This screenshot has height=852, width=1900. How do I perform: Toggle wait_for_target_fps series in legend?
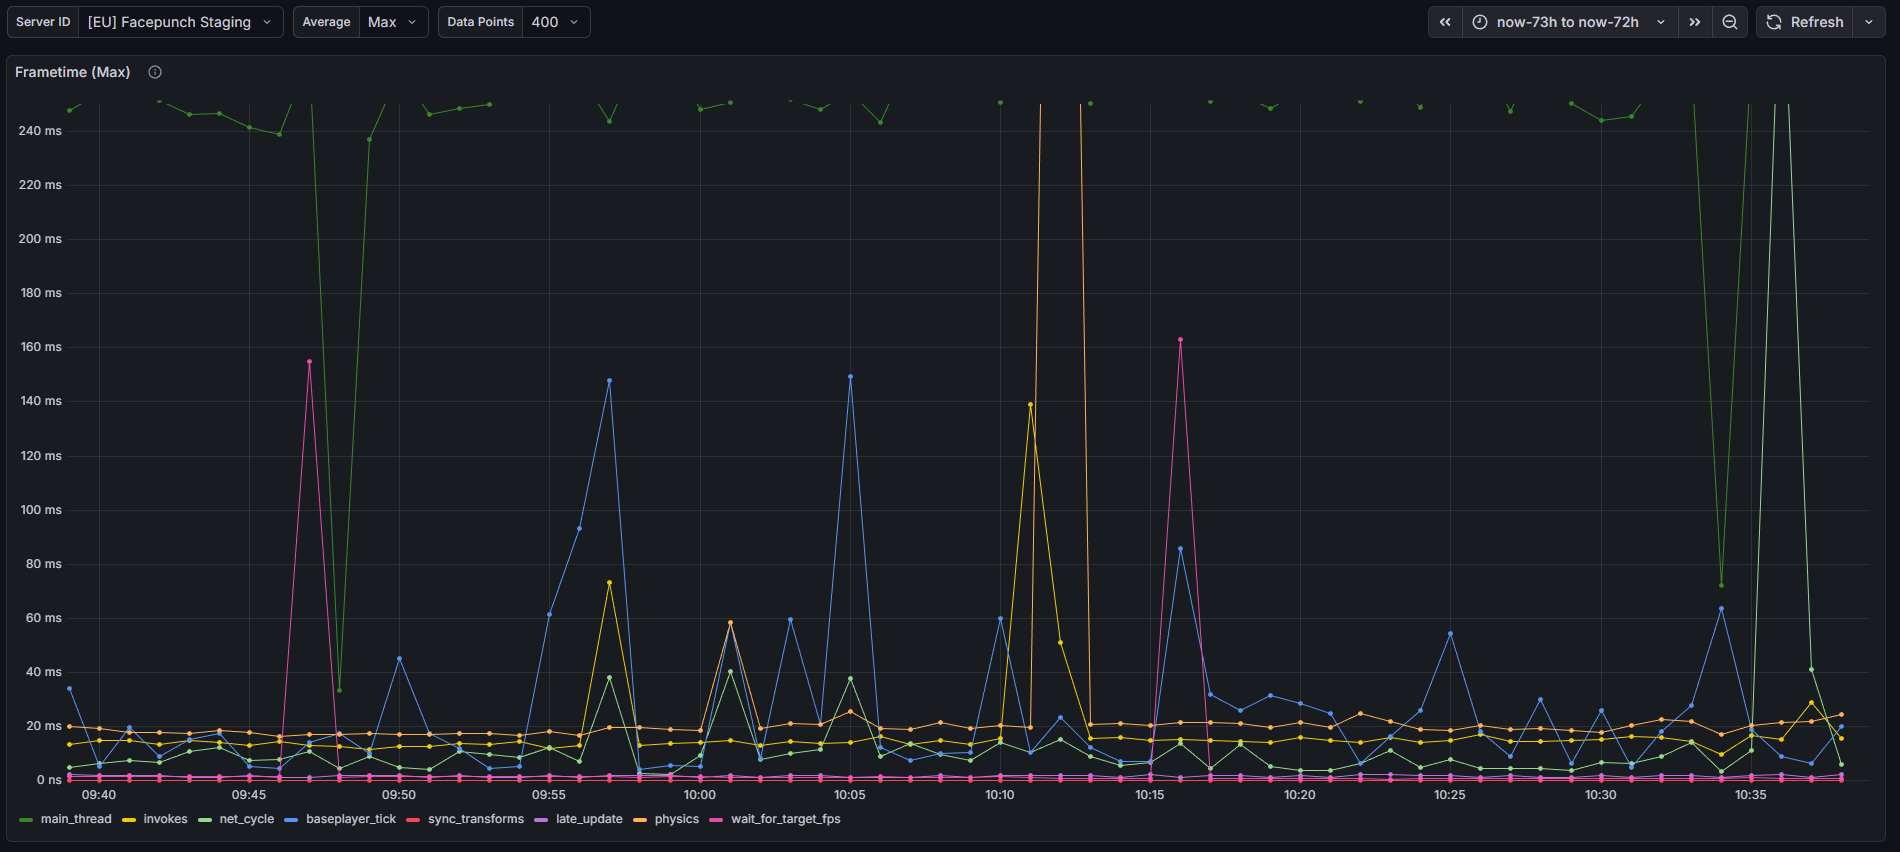pyautogui.click(x=786, y=819)
